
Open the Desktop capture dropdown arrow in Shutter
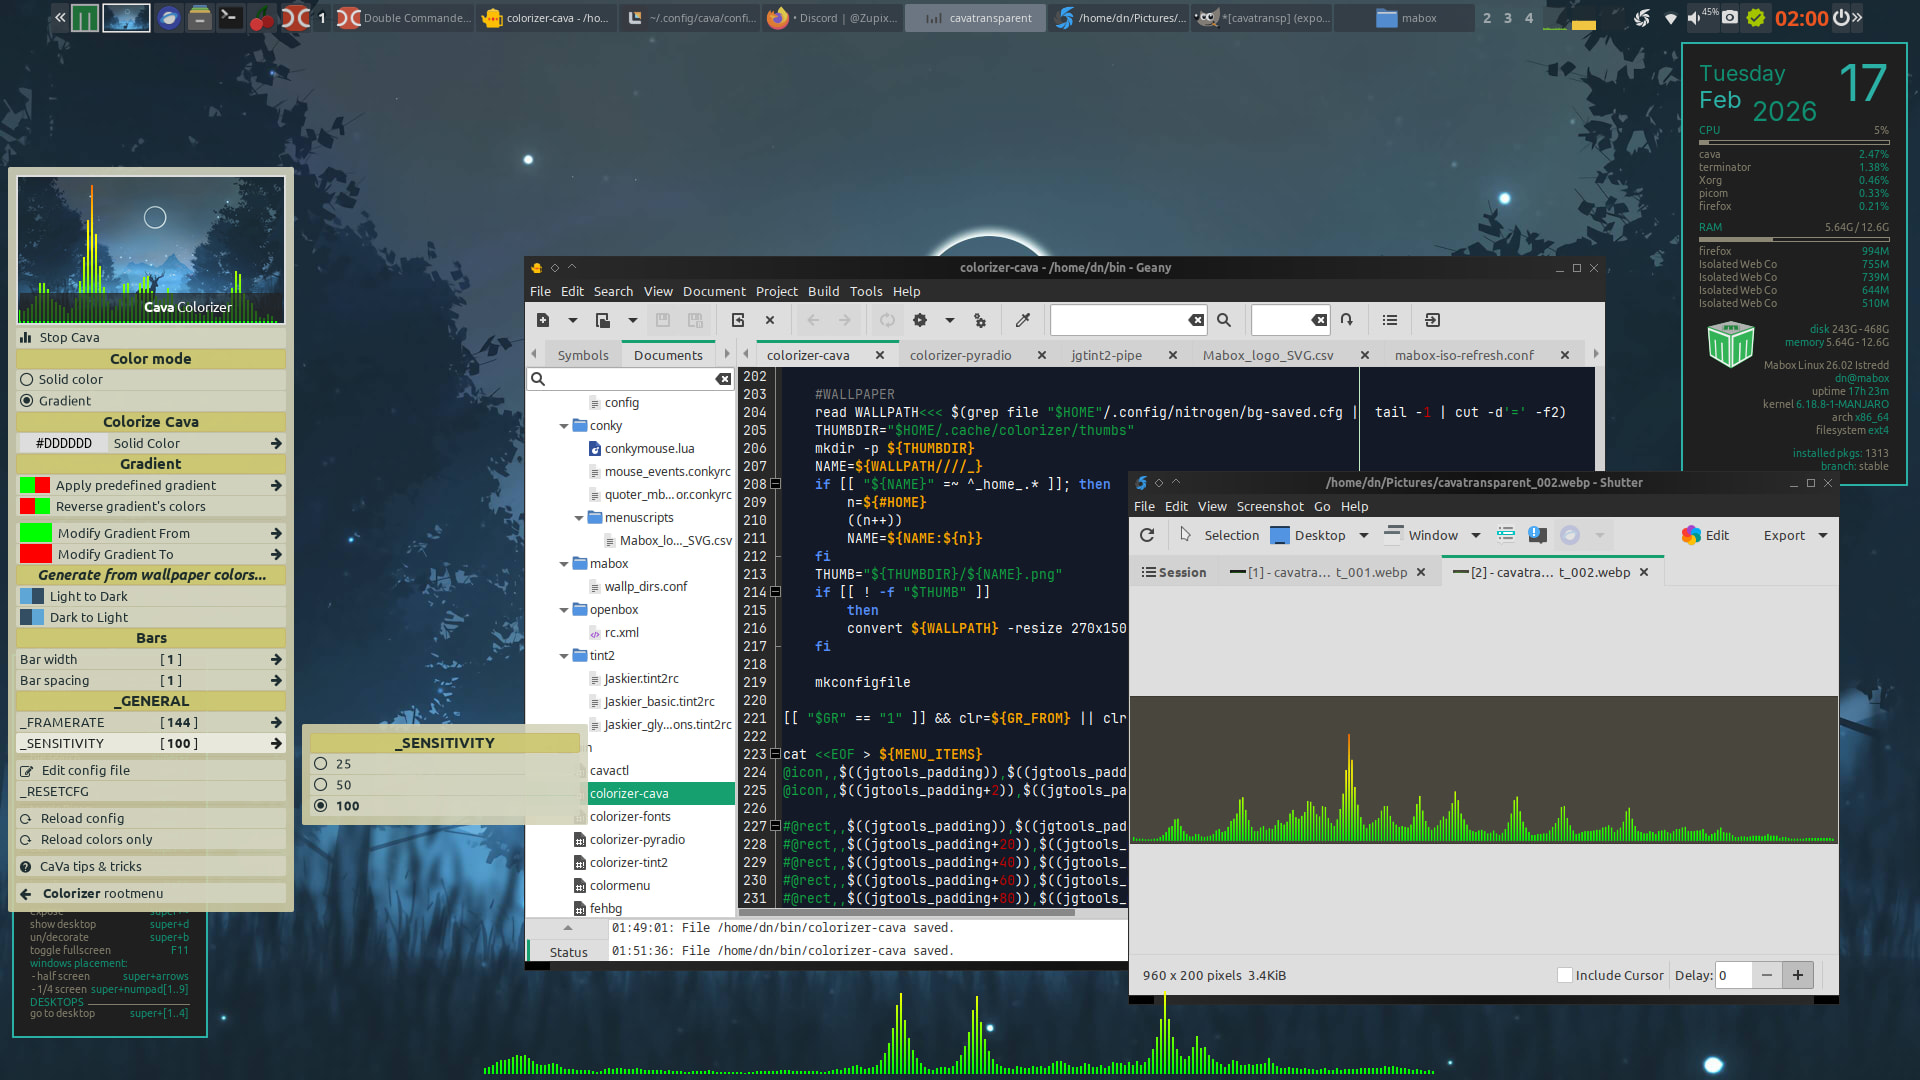(1363, 536)
